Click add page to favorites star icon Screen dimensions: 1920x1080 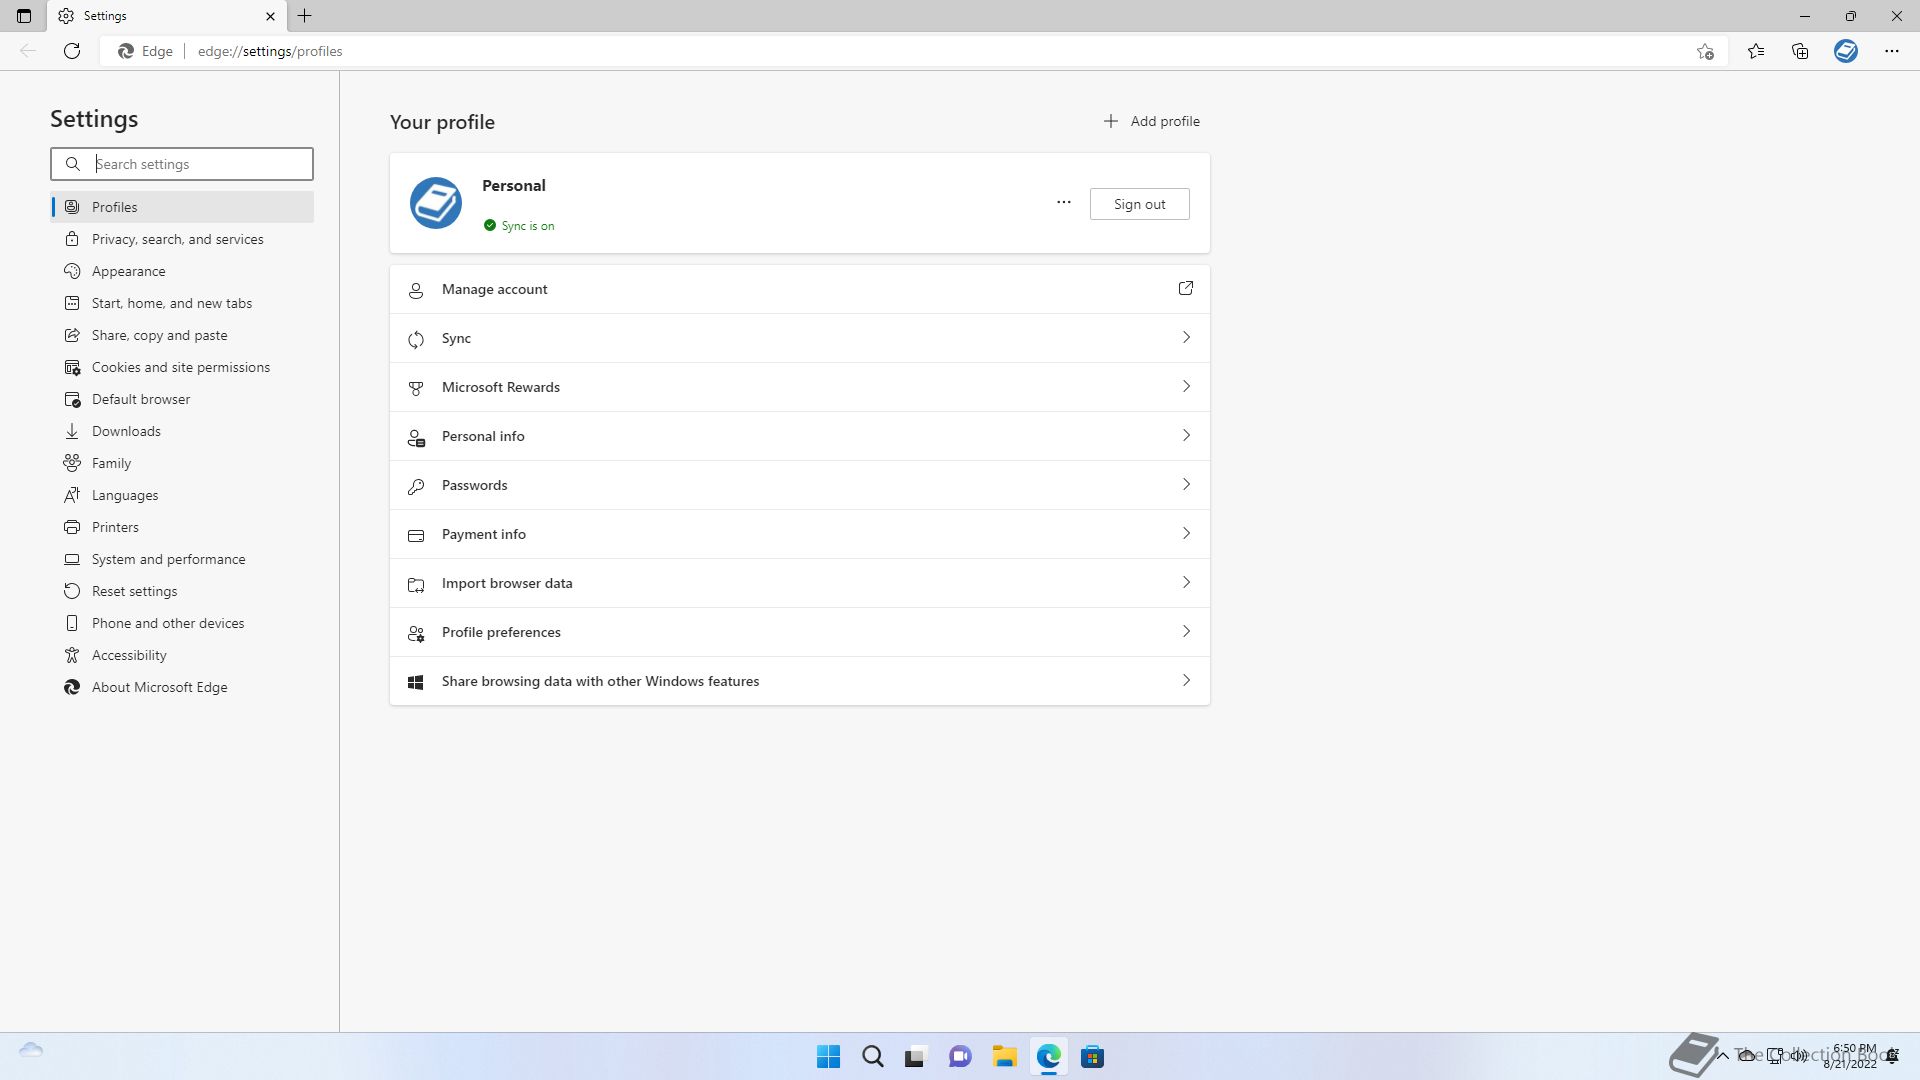(x=1705, y=51)
